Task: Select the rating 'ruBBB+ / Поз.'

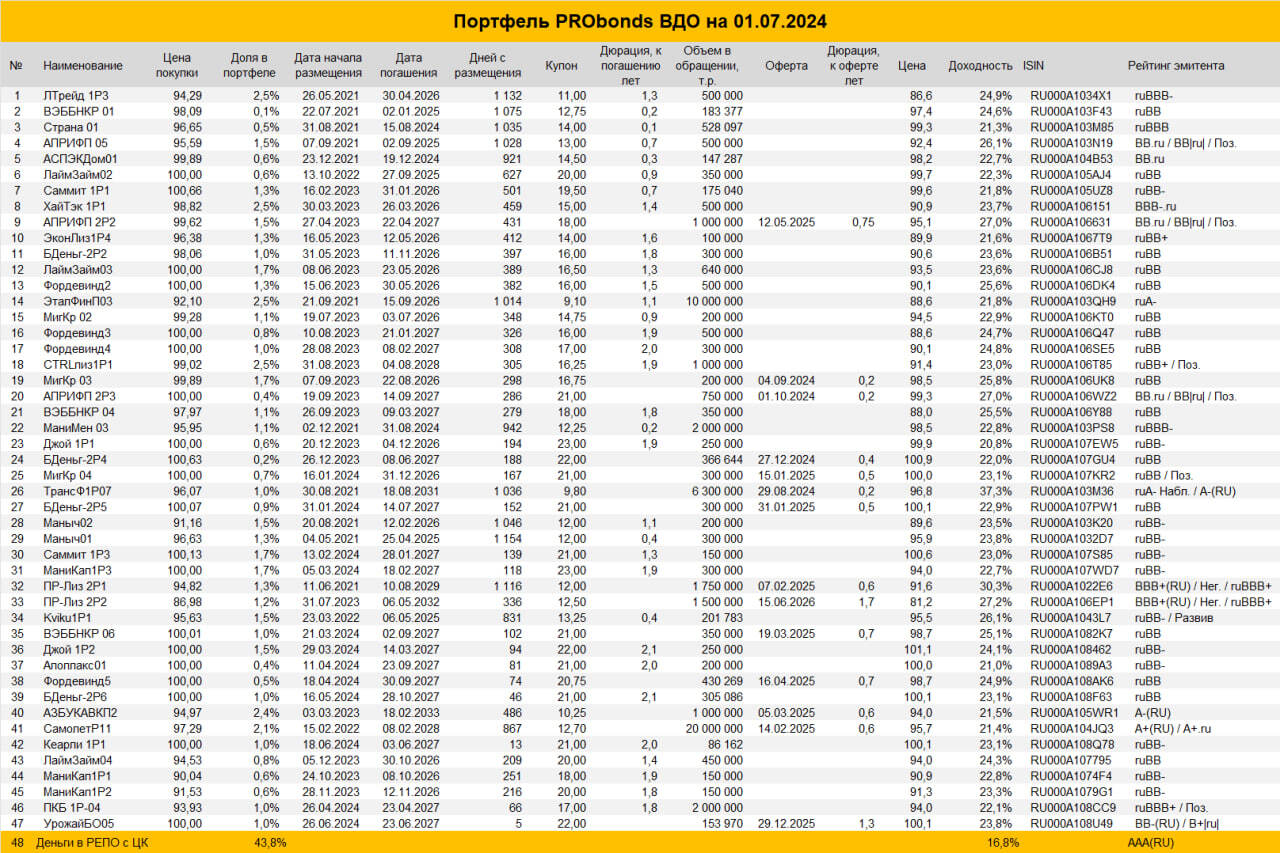Action: (1172, 807)
